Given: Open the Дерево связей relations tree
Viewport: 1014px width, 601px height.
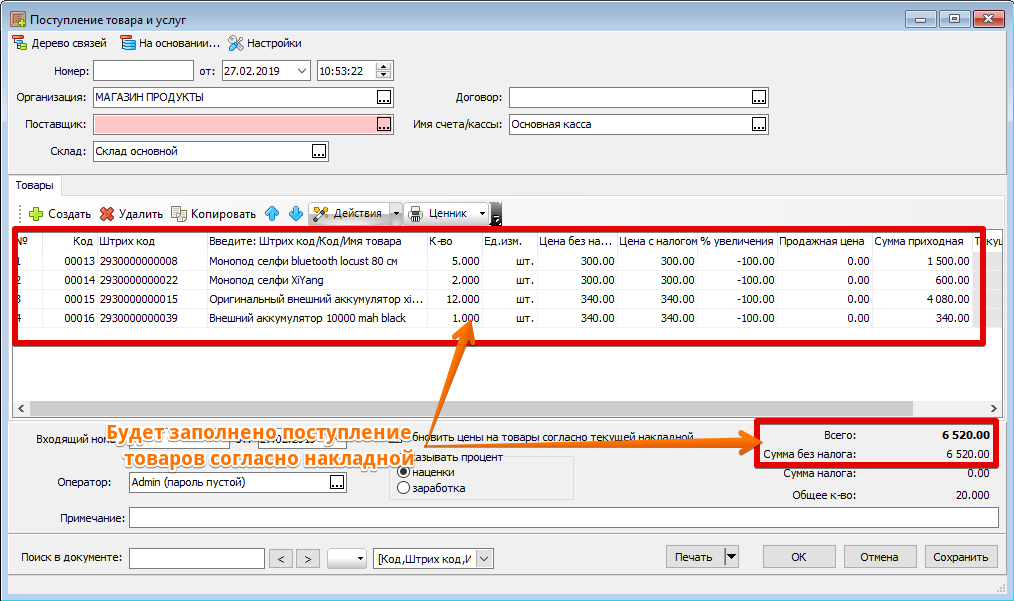Looking at the screenshot, I should tap(59, 43).
